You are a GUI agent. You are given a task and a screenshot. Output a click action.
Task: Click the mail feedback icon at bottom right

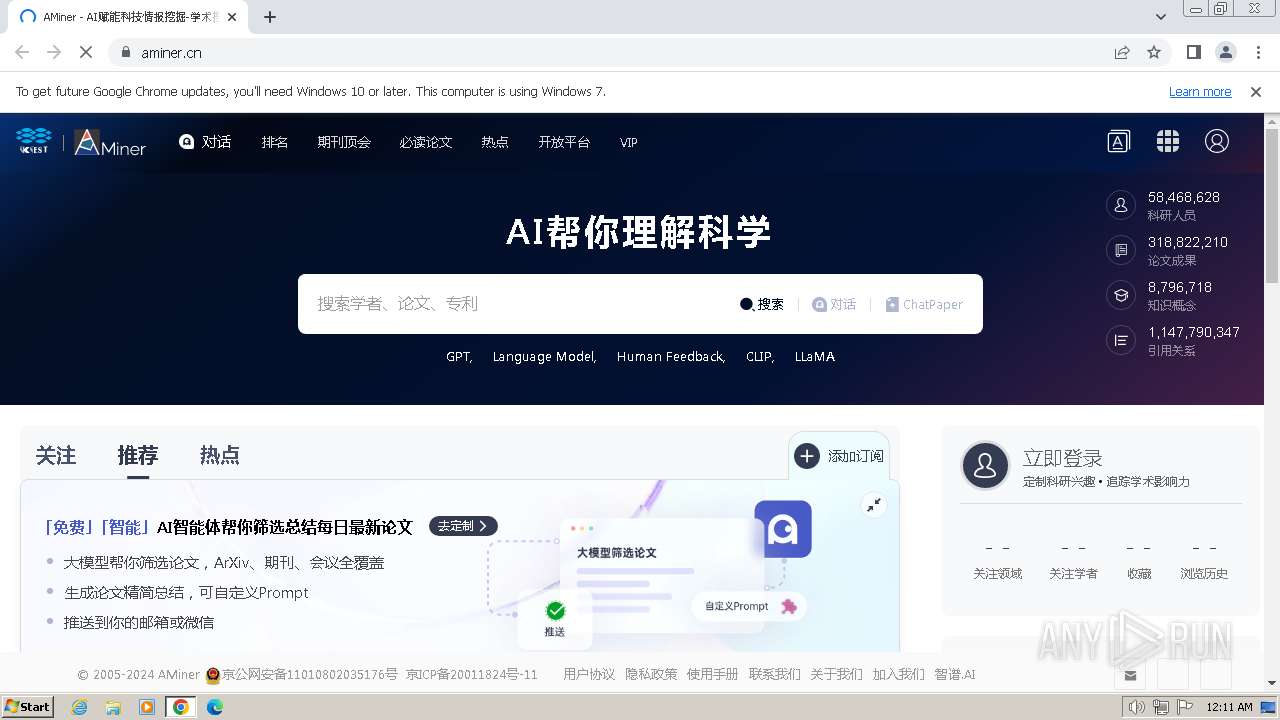coord(1130,676)
